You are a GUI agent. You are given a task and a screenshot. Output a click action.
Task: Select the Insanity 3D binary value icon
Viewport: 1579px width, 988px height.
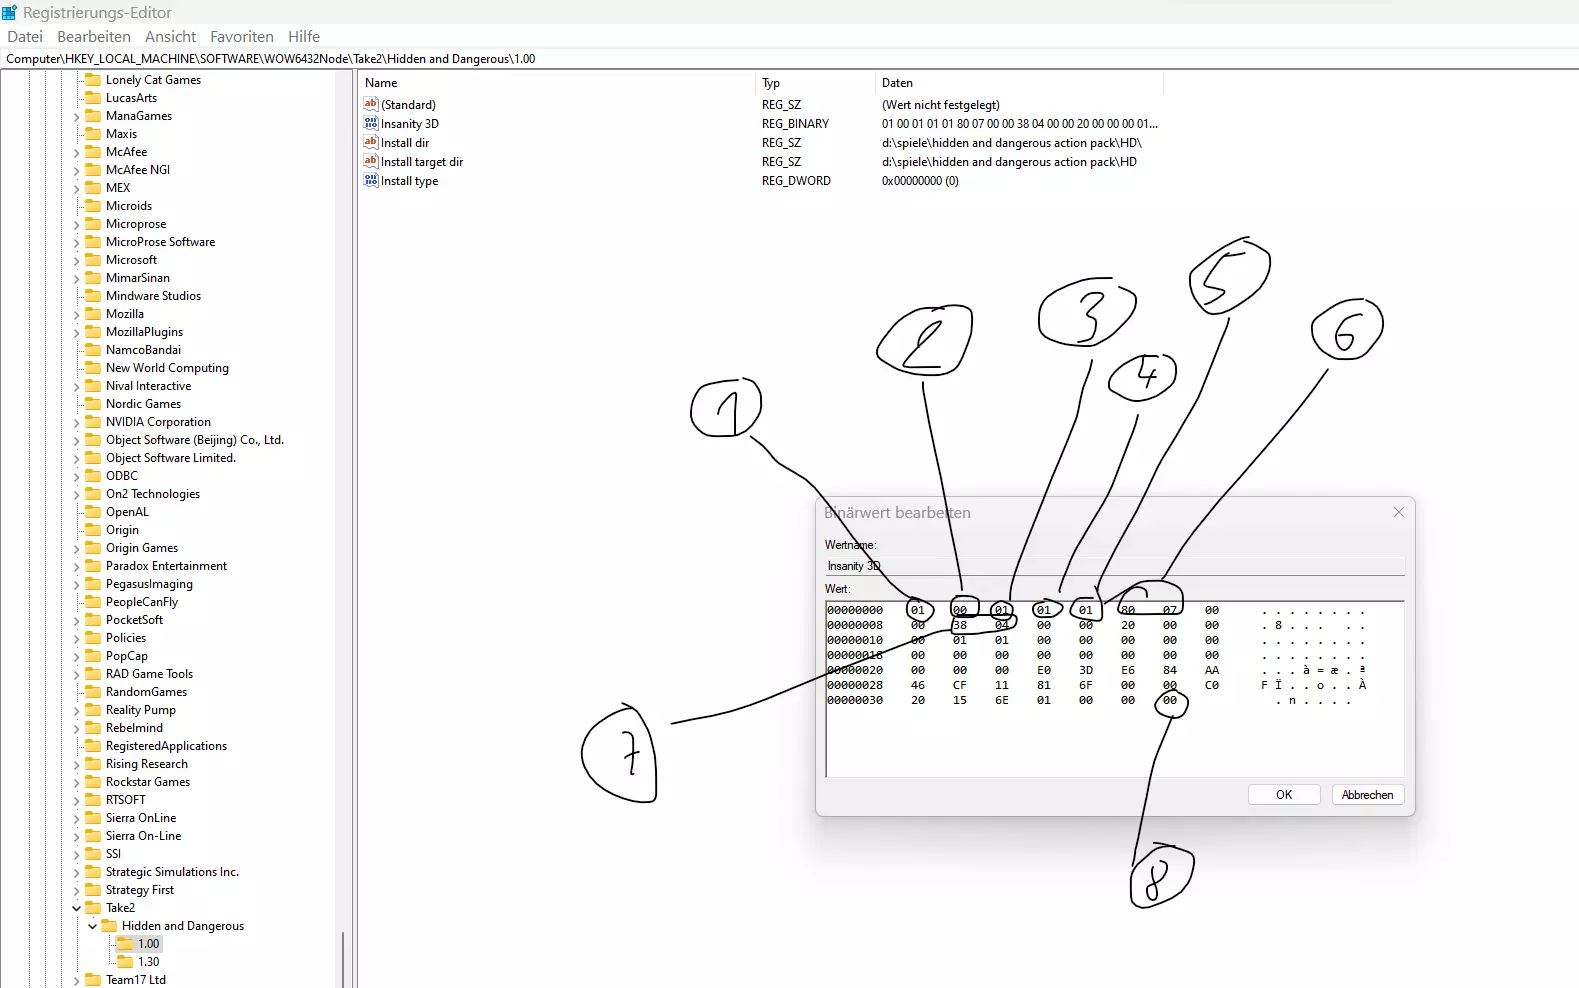pos(371,123)
